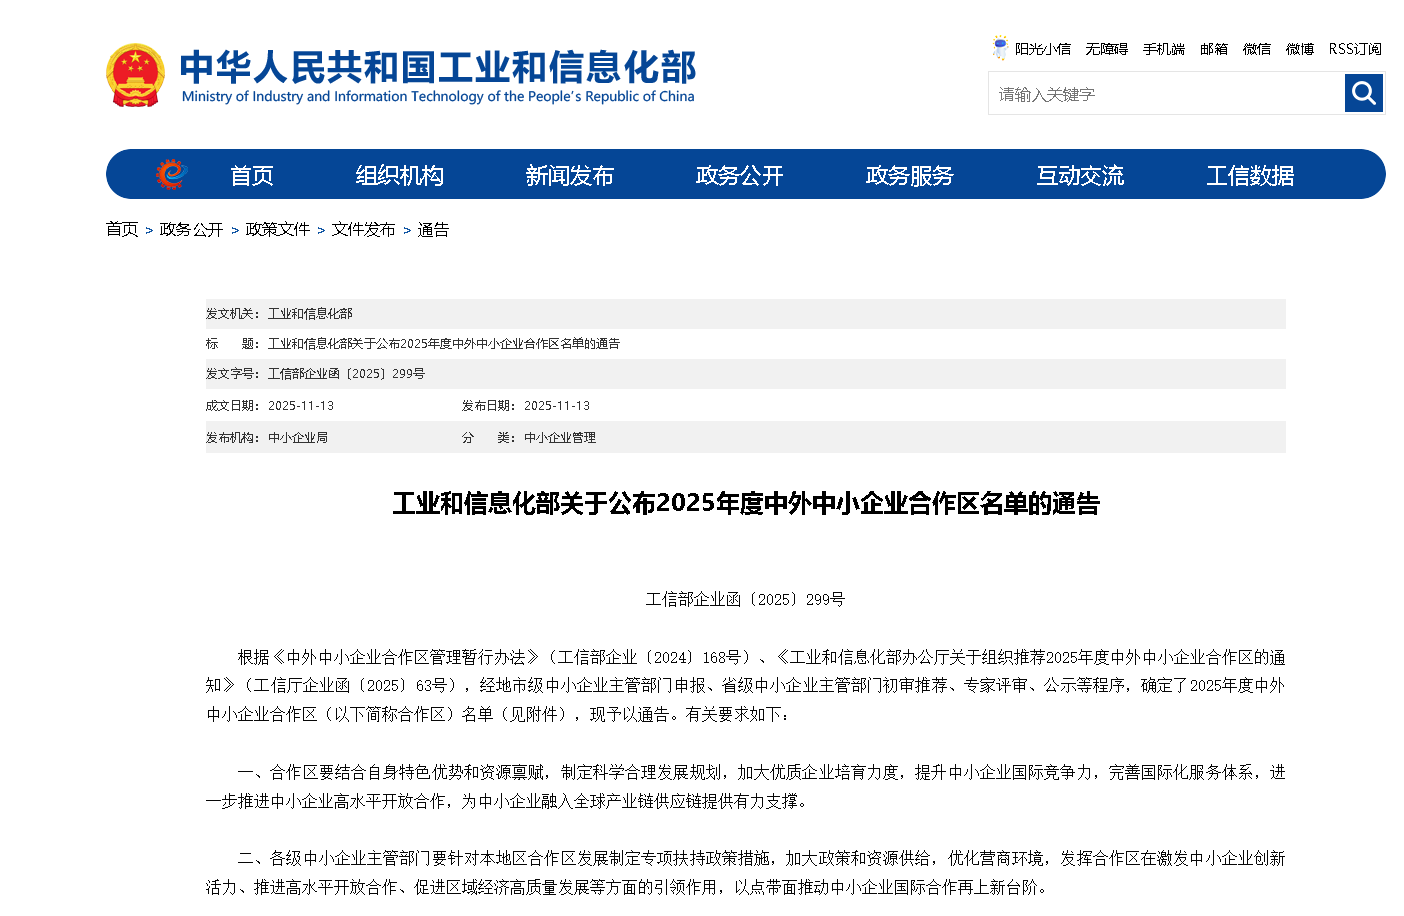Subscribe via the RSS订阅 link
The width and height of the screenshot is (1404, 916).
pos(1355,48)
